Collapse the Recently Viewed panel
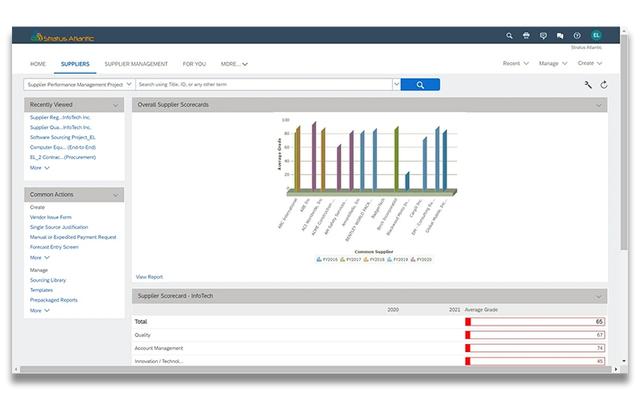 click(x=116, y=104)
